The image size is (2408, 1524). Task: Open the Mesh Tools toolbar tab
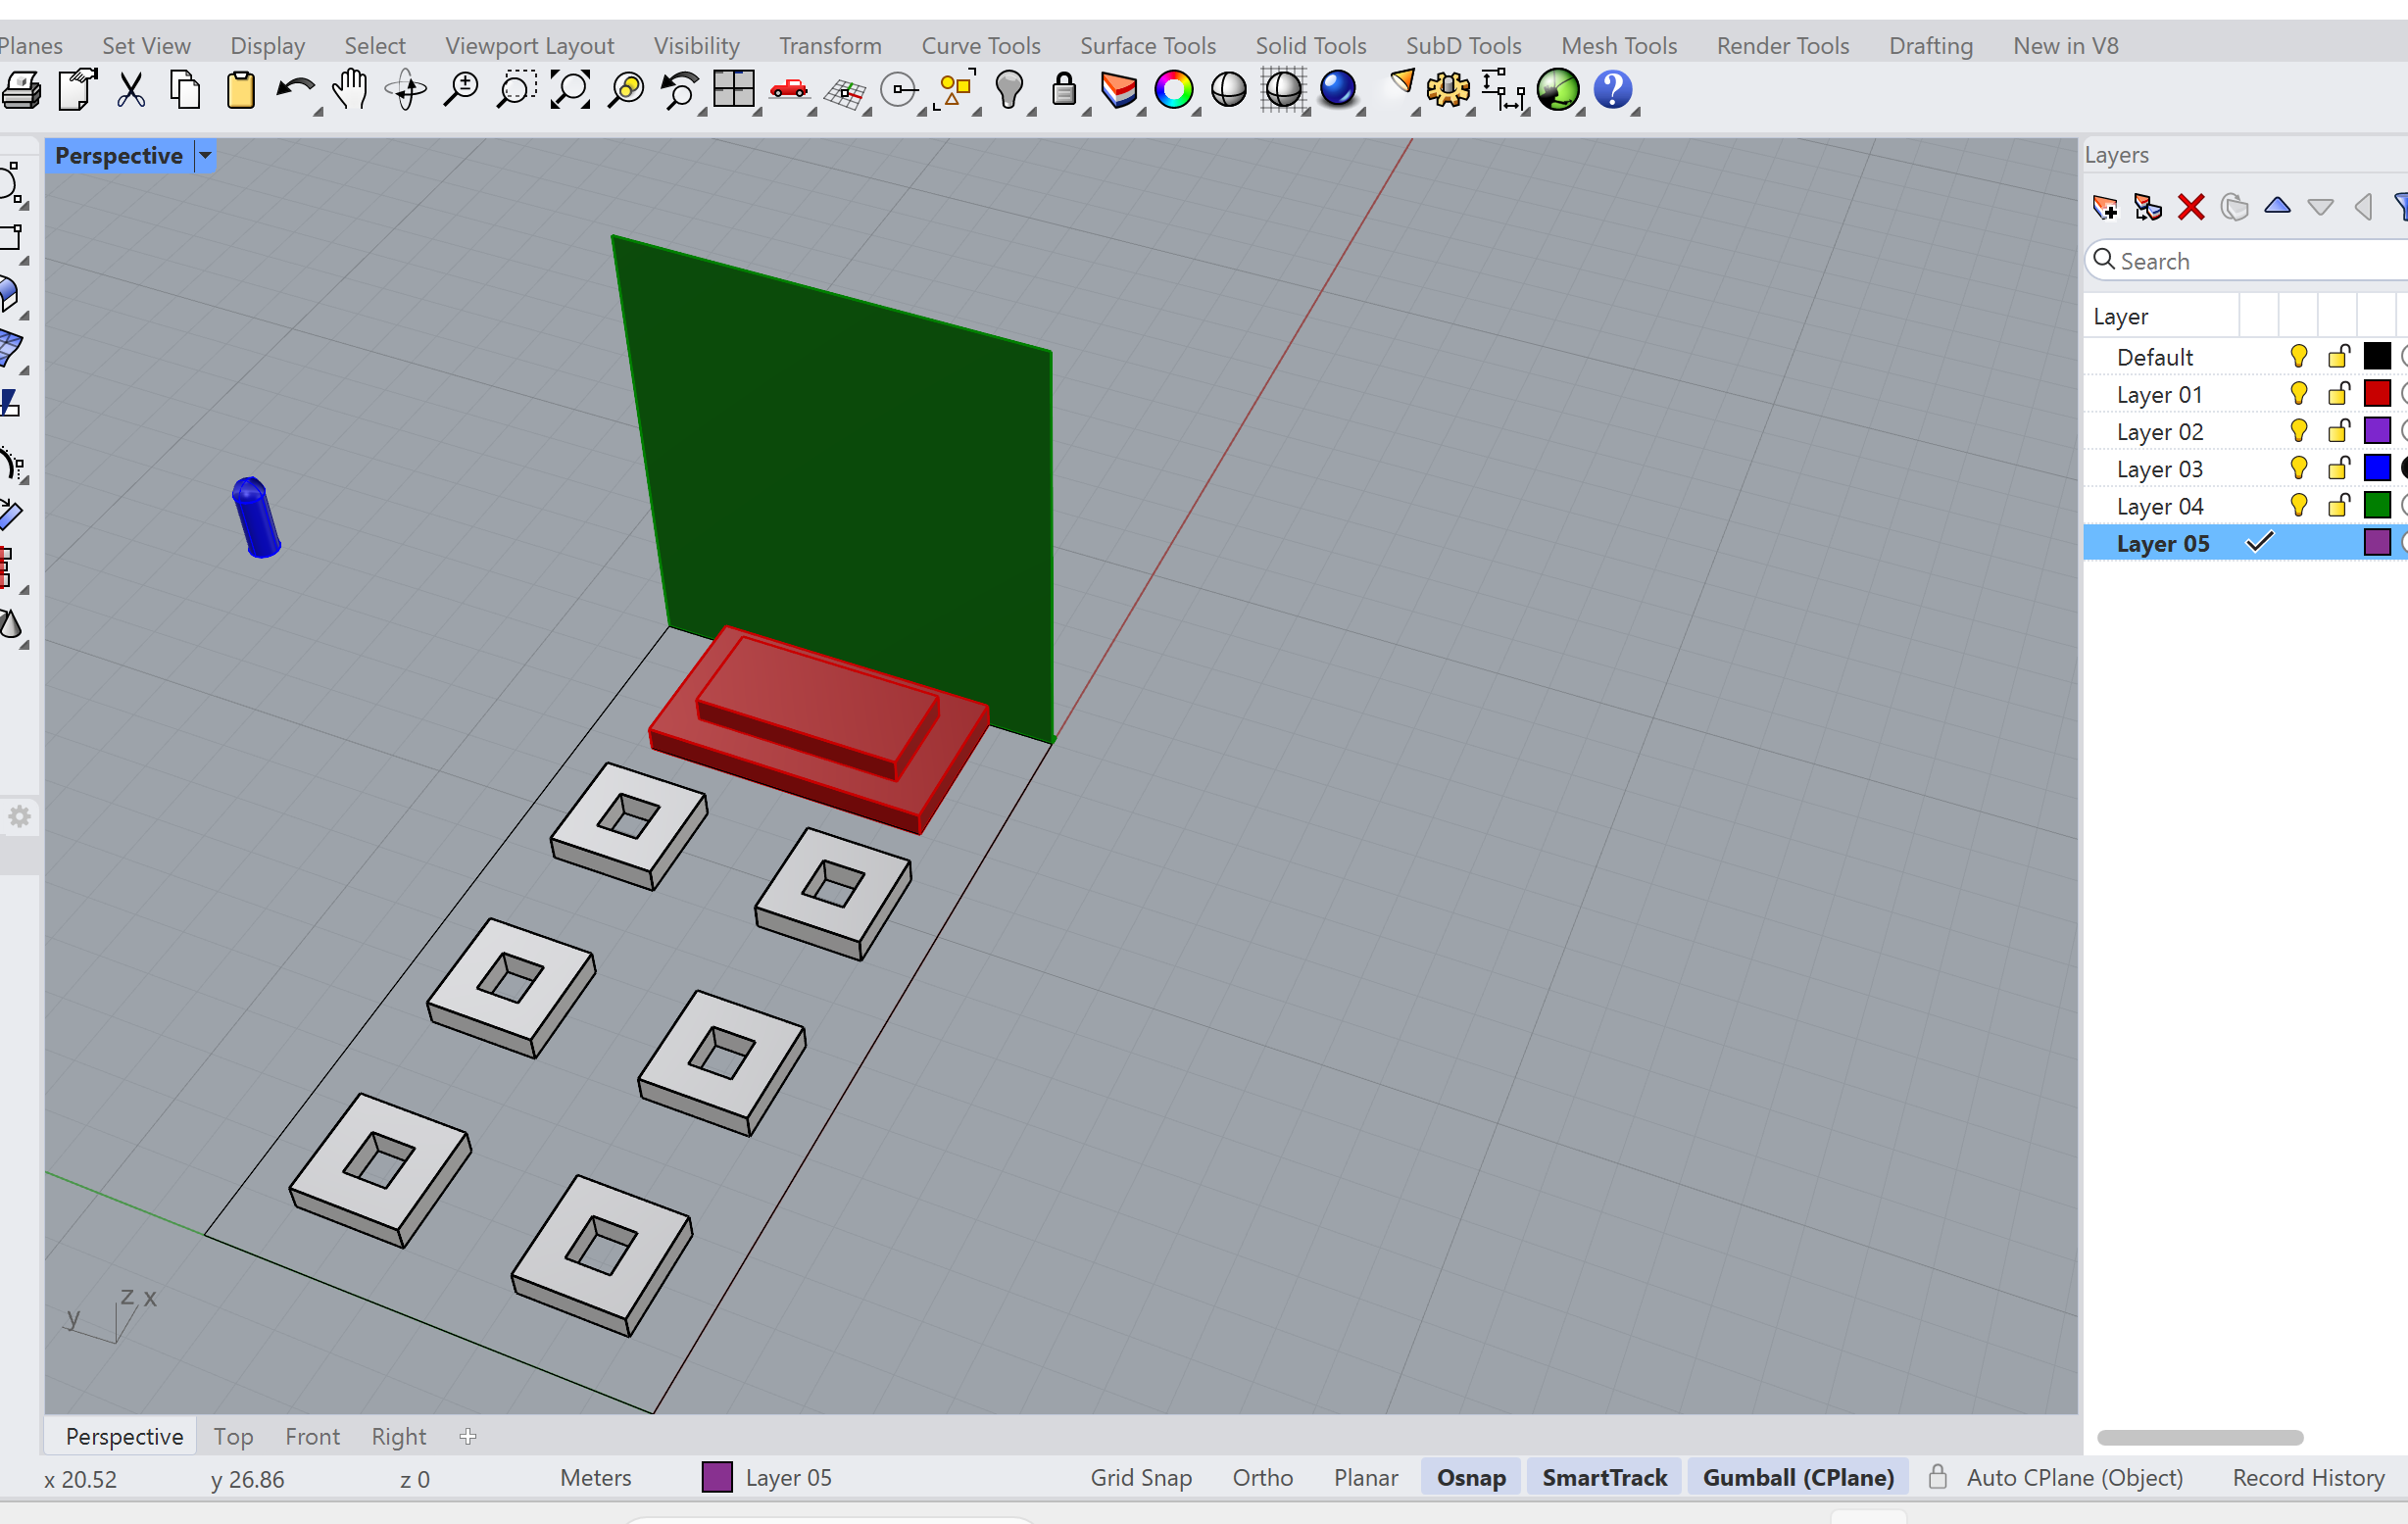click(1619, 46)
